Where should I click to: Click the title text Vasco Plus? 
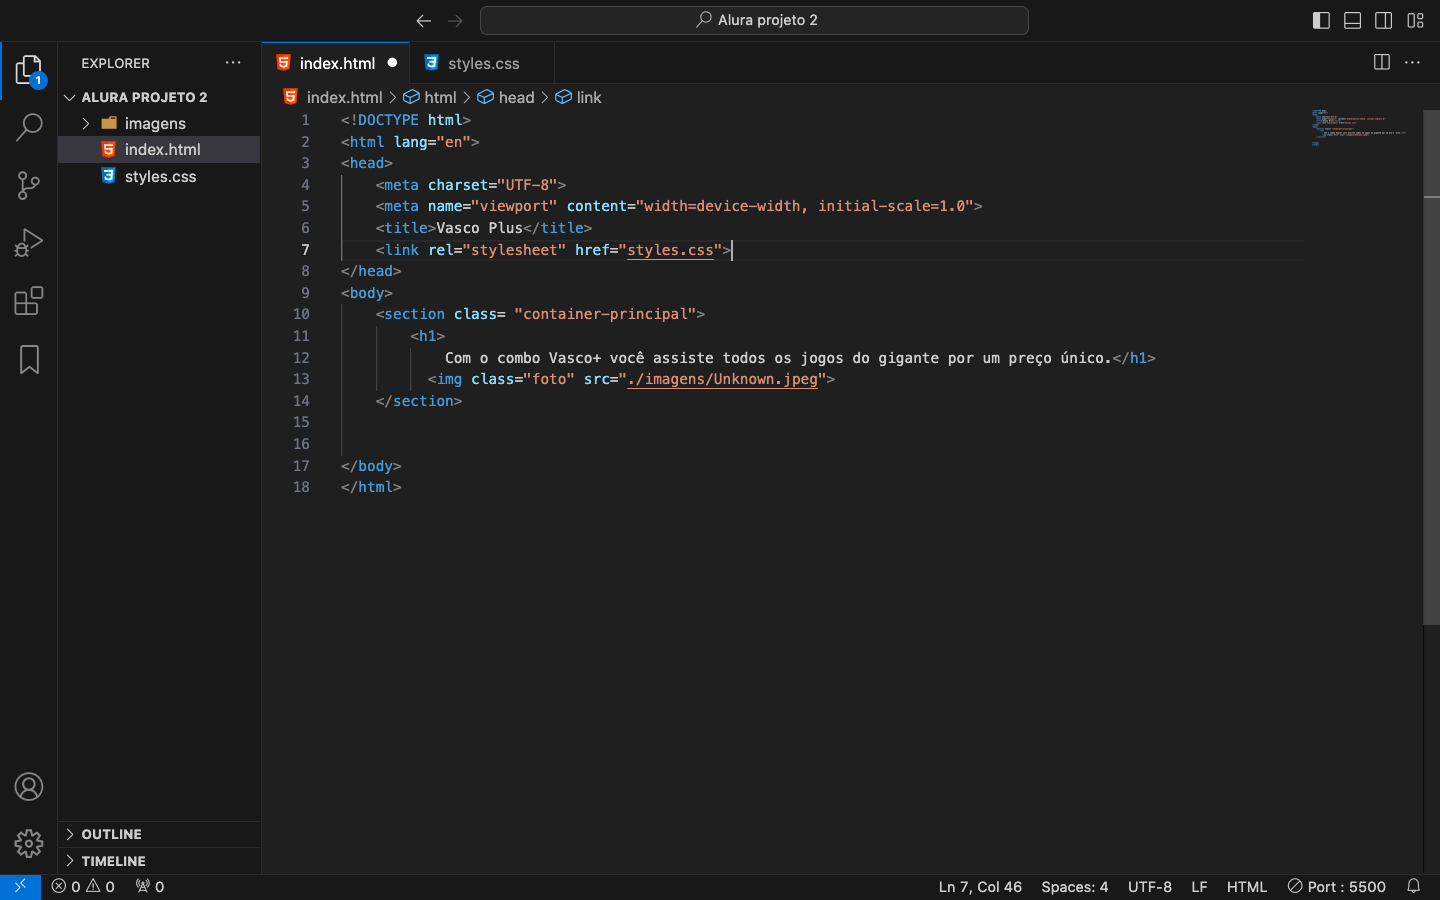pyautogui.click(x=479, y=228)
